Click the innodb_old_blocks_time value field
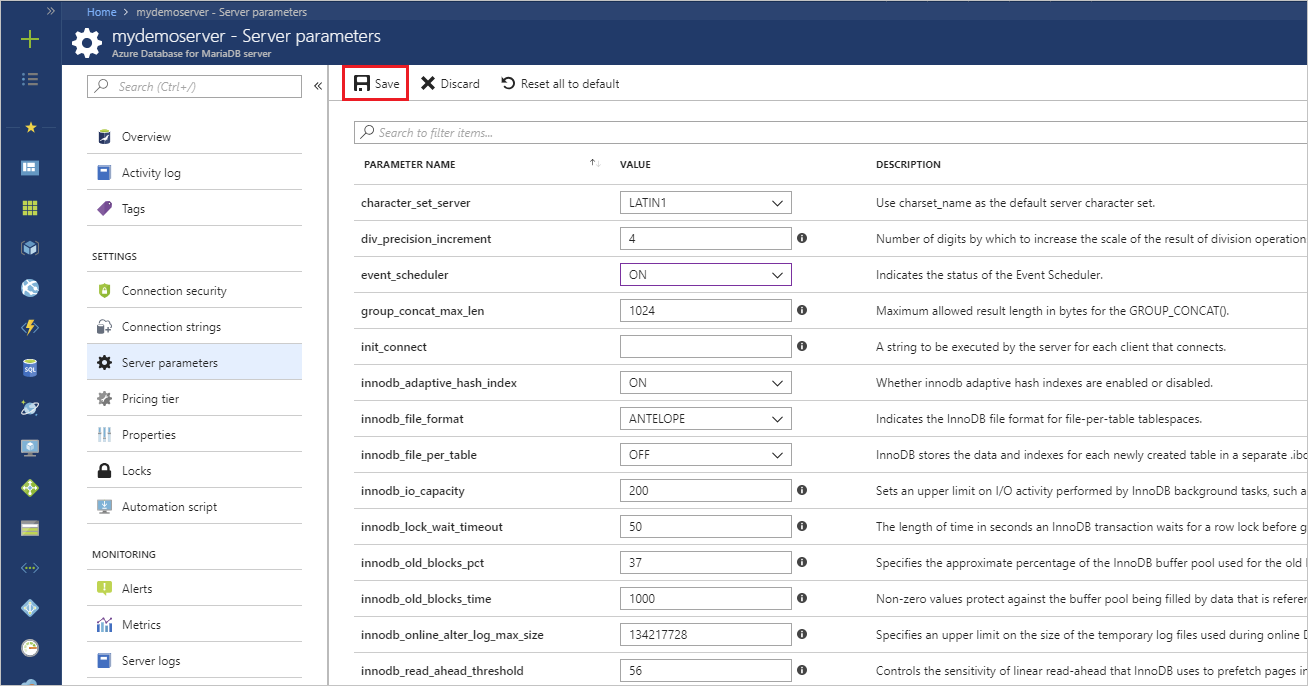The image size is (1308, 686). [706, 599]
